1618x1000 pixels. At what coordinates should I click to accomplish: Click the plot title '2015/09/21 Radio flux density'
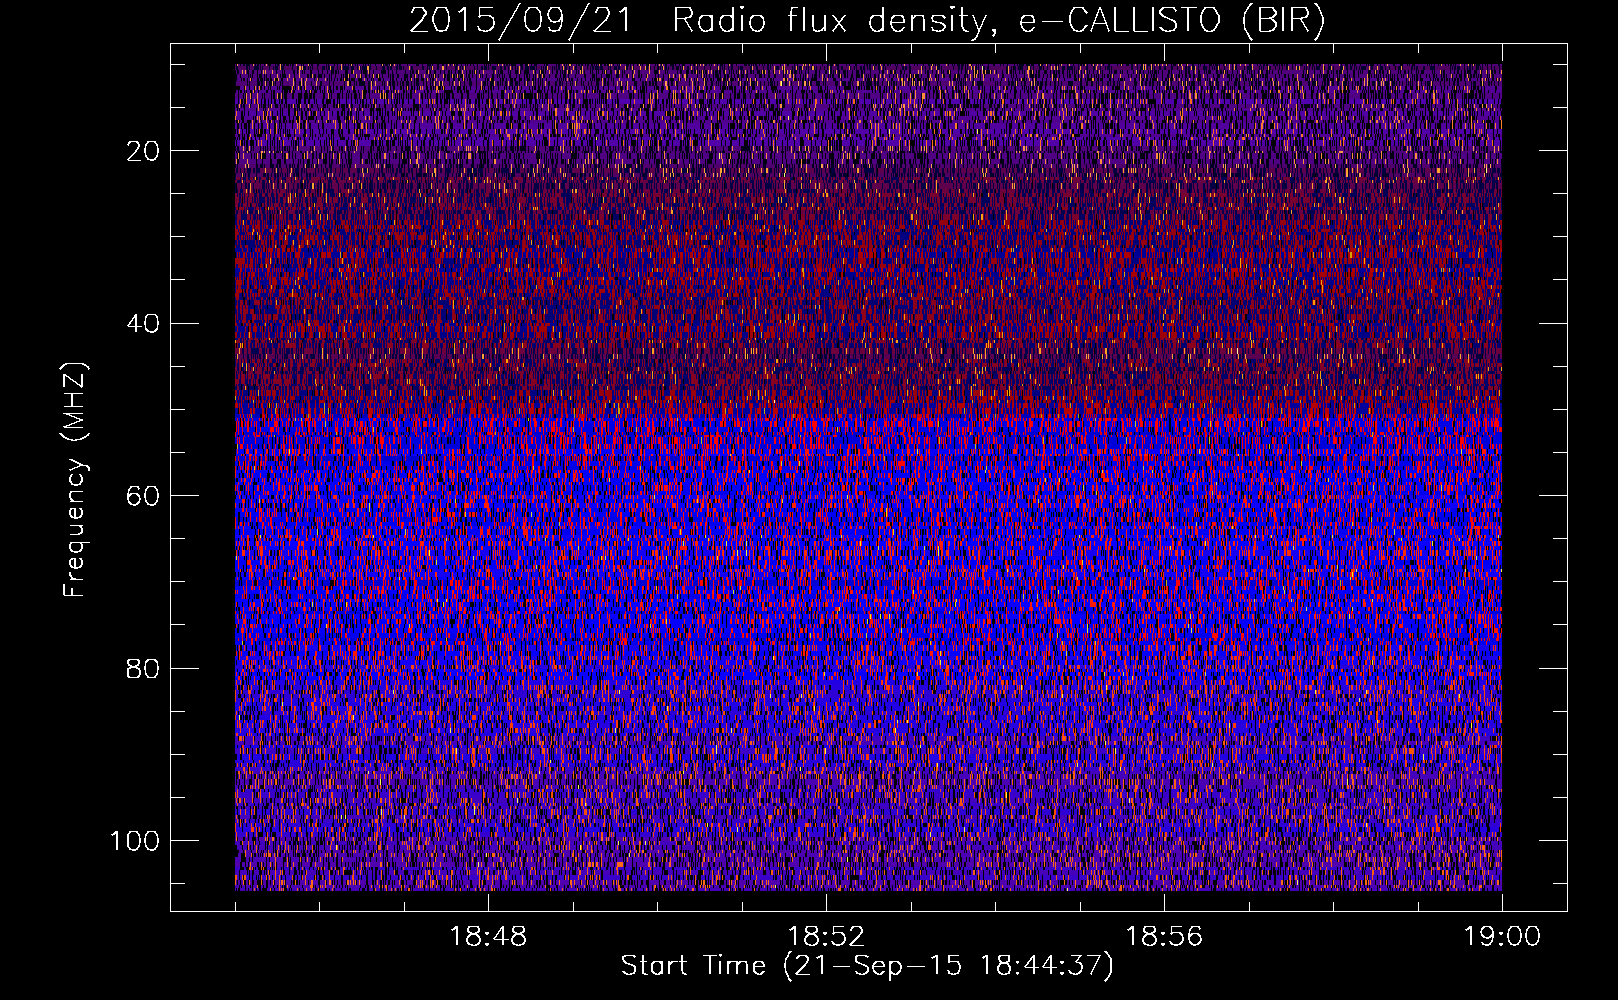(x=867, y=21)
